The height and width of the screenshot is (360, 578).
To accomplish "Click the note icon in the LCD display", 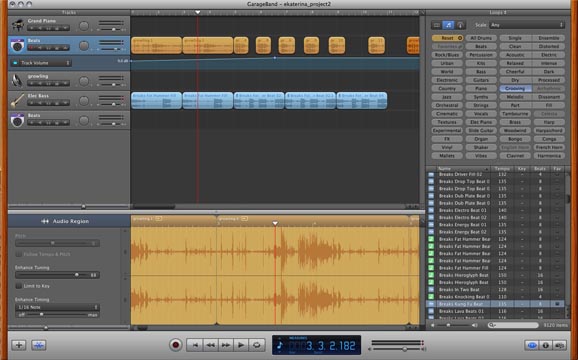I will [280, 346].
